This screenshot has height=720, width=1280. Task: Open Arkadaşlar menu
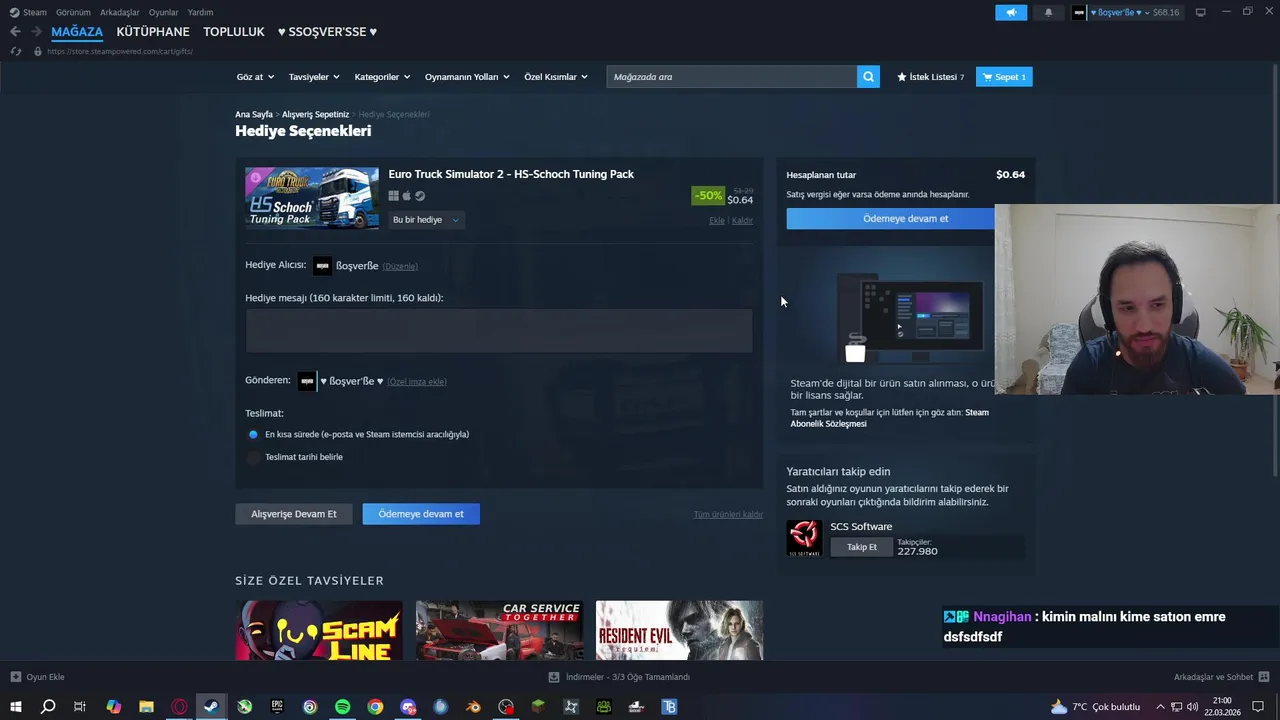[120, 12]
